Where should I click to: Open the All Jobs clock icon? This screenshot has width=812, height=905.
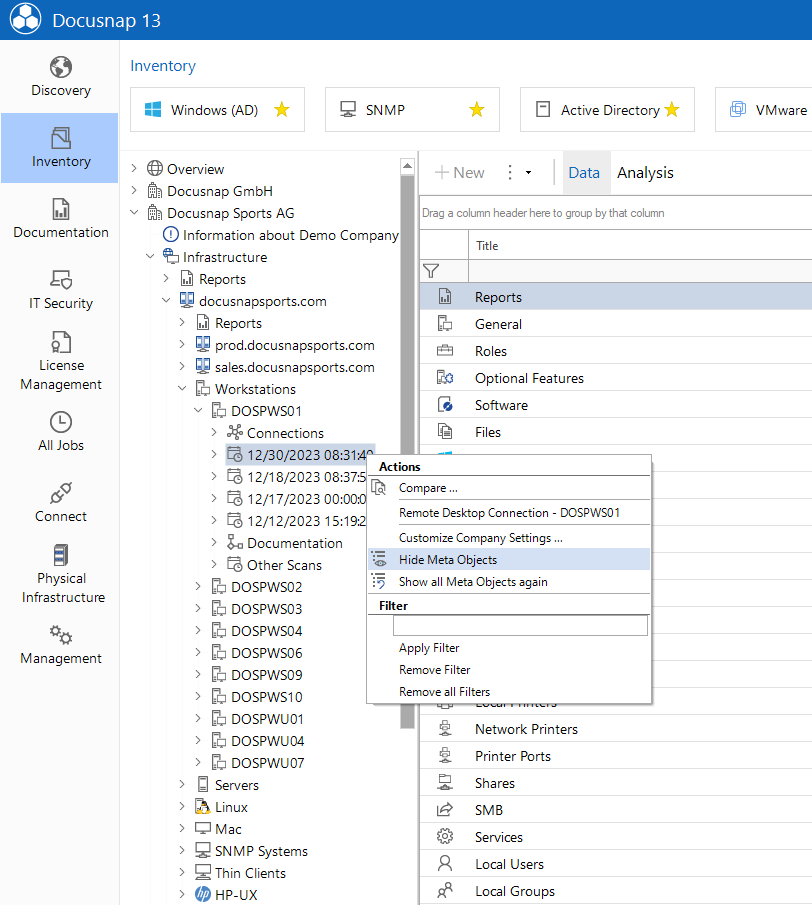(61, 422)
